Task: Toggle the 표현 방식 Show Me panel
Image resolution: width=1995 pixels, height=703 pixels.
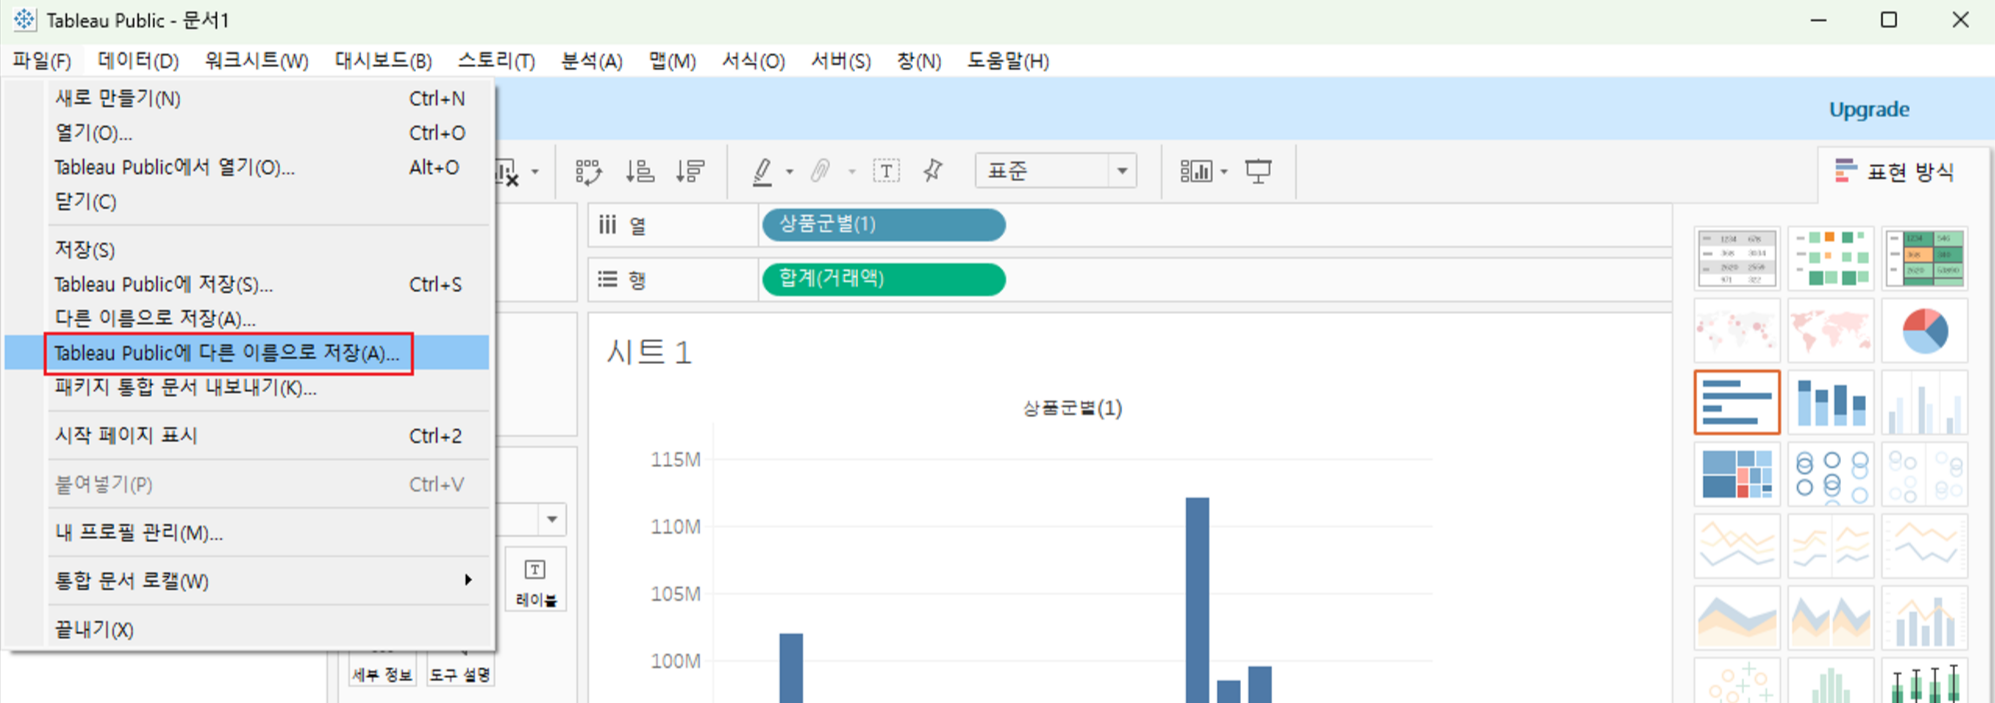Action: click(1894, 172)
